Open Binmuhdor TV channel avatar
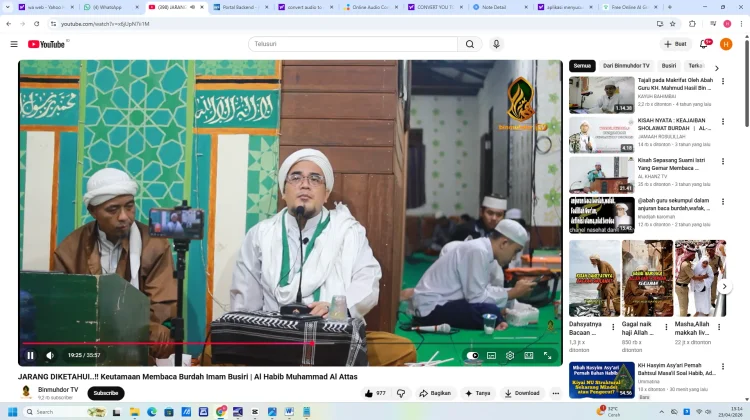Image resolution: width=750 pixels, height=420 pixels. pos(26,392)
